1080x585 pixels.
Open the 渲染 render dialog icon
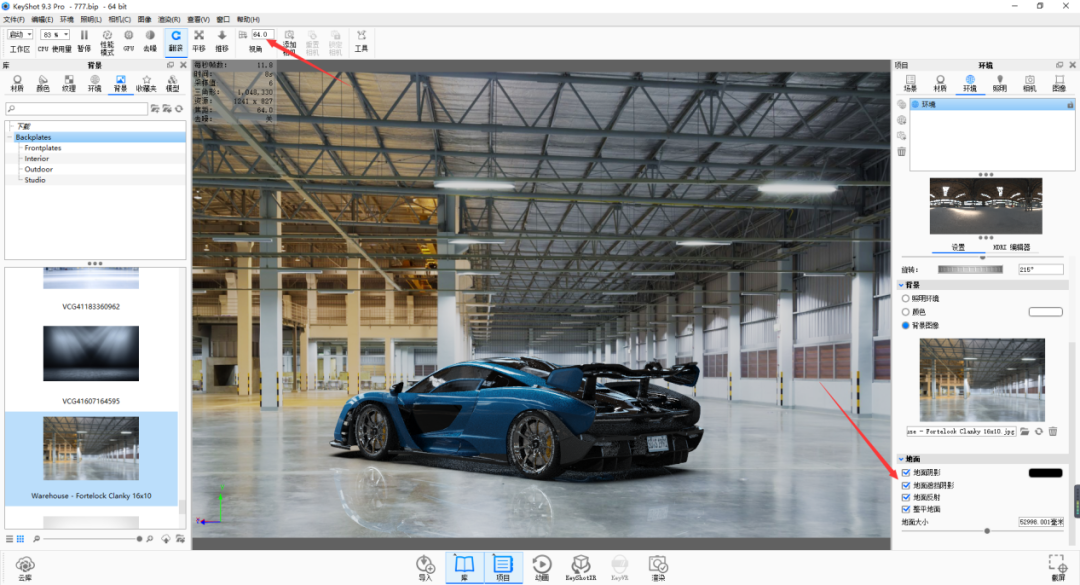pos(658,568)
